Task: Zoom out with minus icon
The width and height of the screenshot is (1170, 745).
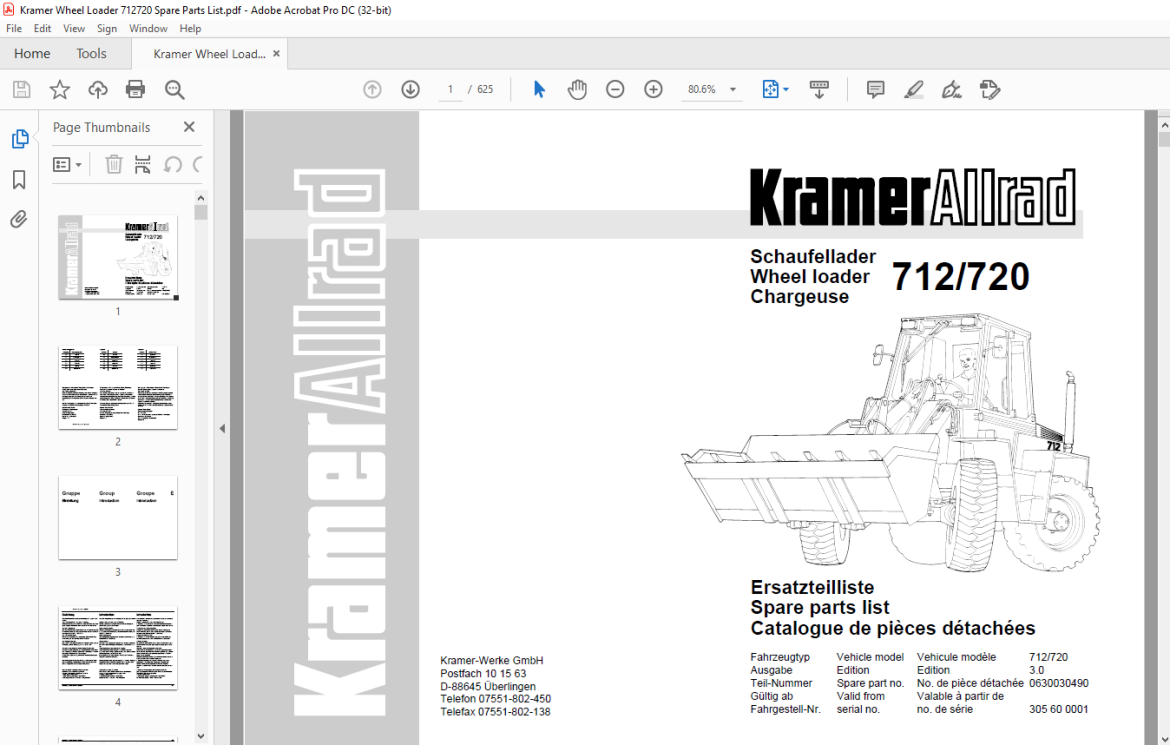Action: tap(615, 90)
